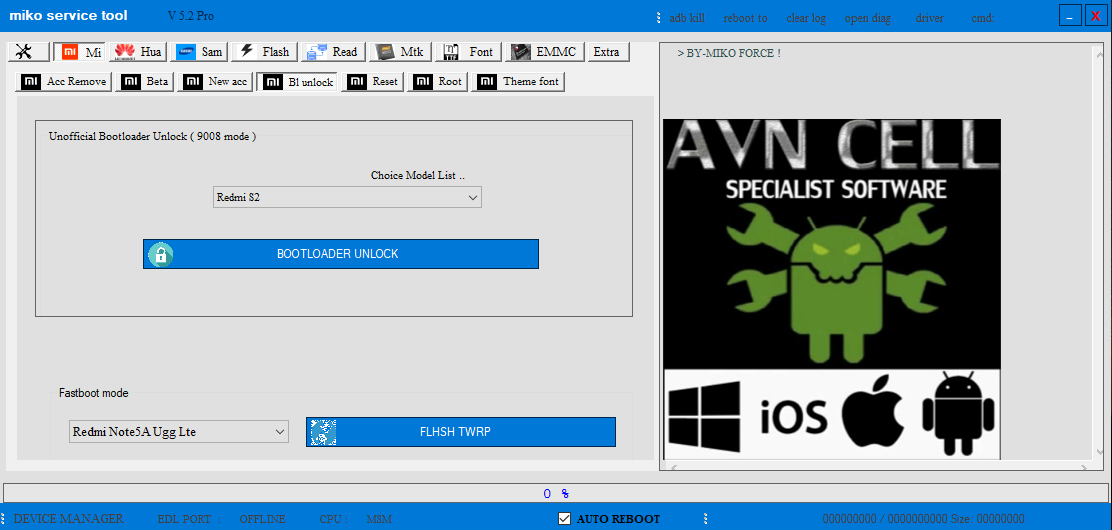Click adb kill in the title bar

687,18
